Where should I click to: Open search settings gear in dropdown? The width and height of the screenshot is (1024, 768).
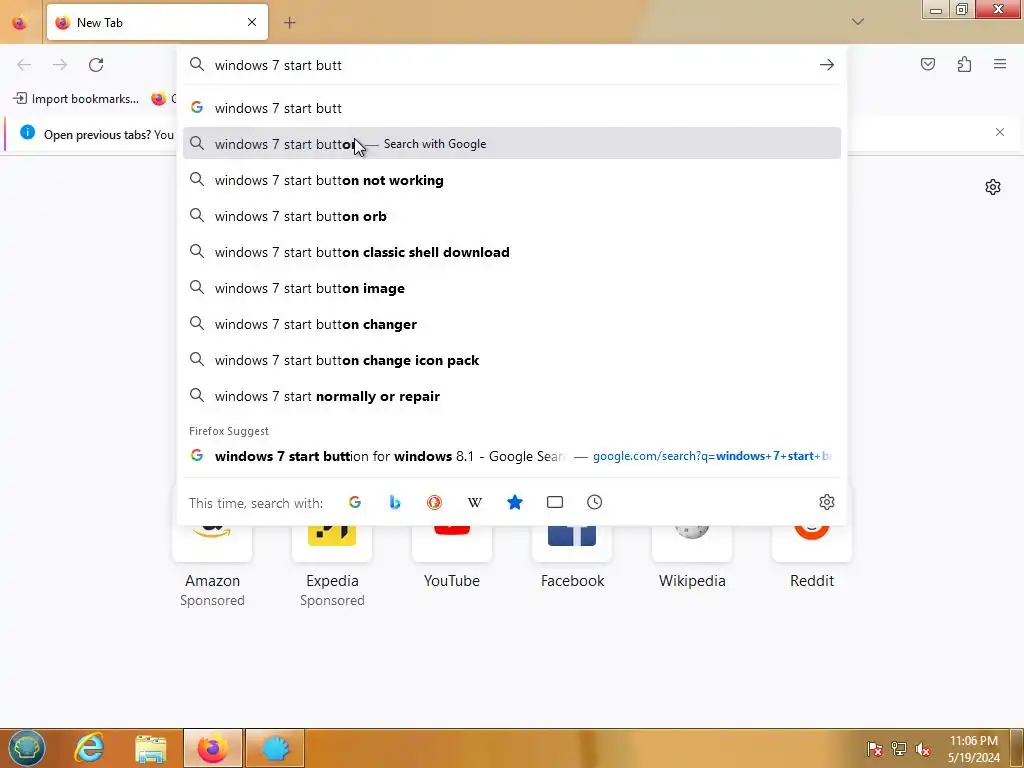point(827,502)
